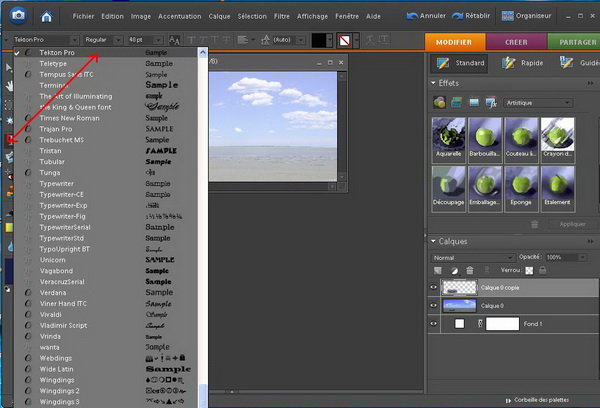Choose Trebuchet MS font
This screenshot has width=600, height=408.
pos(62,140)
